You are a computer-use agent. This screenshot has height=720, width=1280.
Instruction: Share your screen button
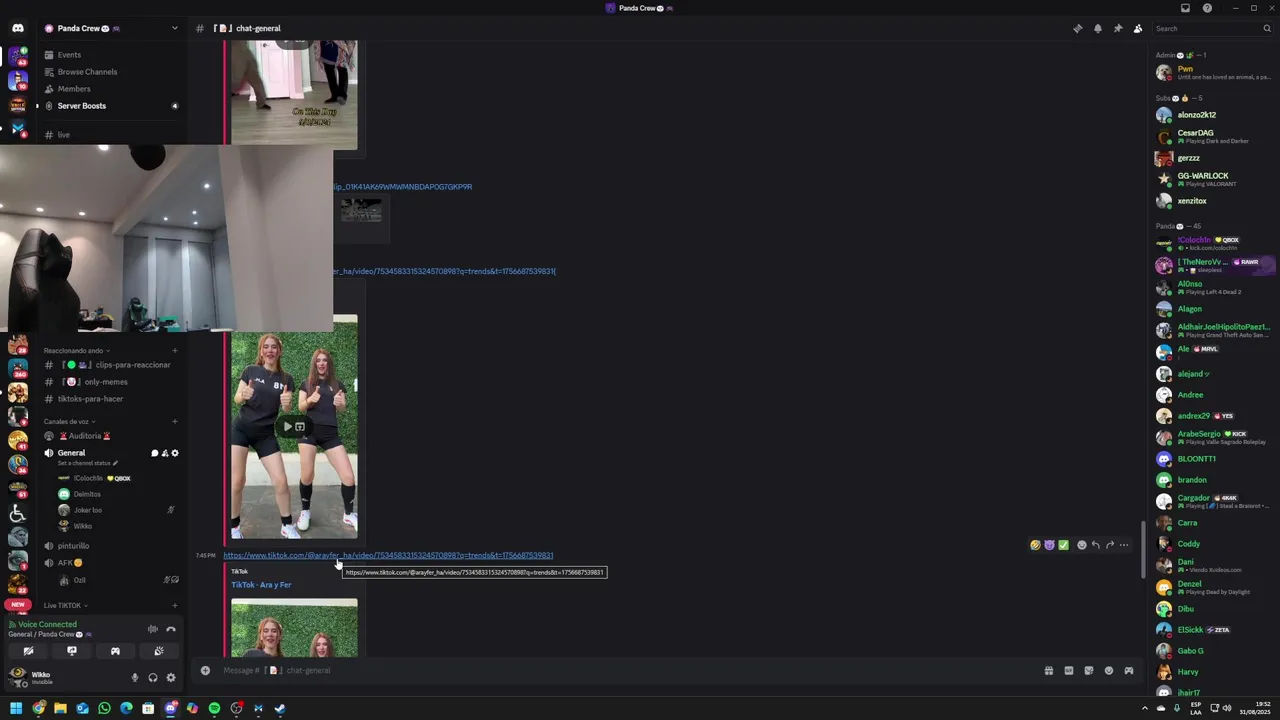[72, 651]
